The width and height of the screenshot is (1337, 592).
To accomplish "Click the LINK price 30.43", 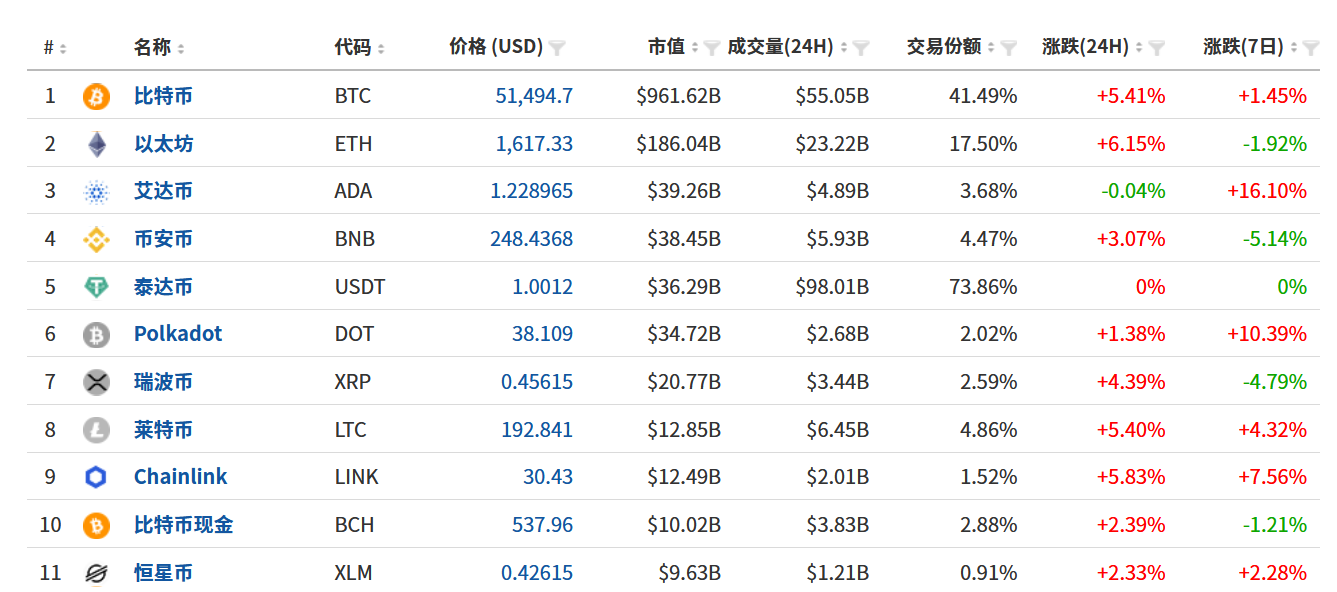I will (548, 477).
